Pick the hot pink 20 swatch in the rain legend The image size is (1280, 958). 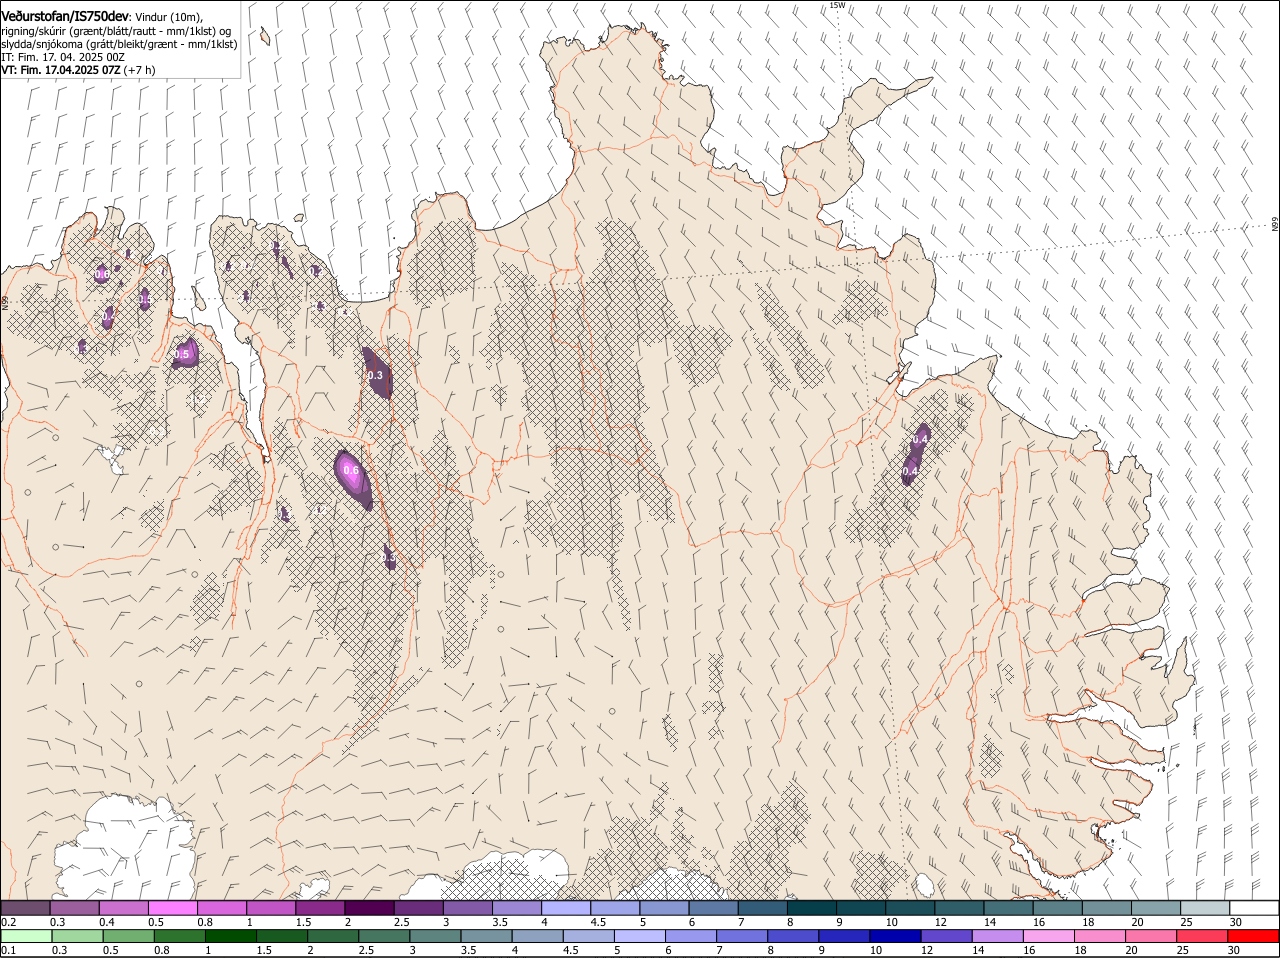[1150, 936]
